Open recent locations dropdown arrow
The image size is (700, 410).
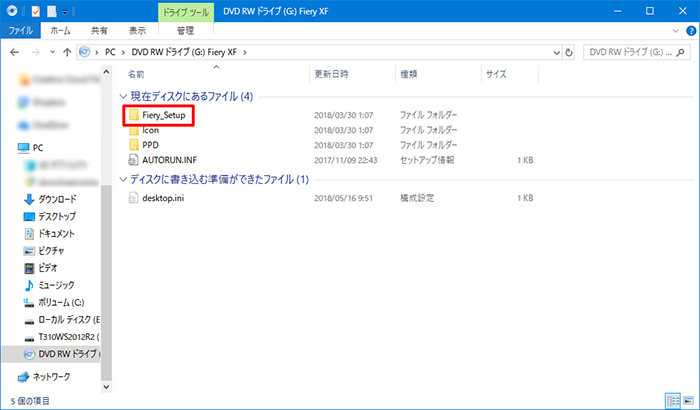pos(52,52)
